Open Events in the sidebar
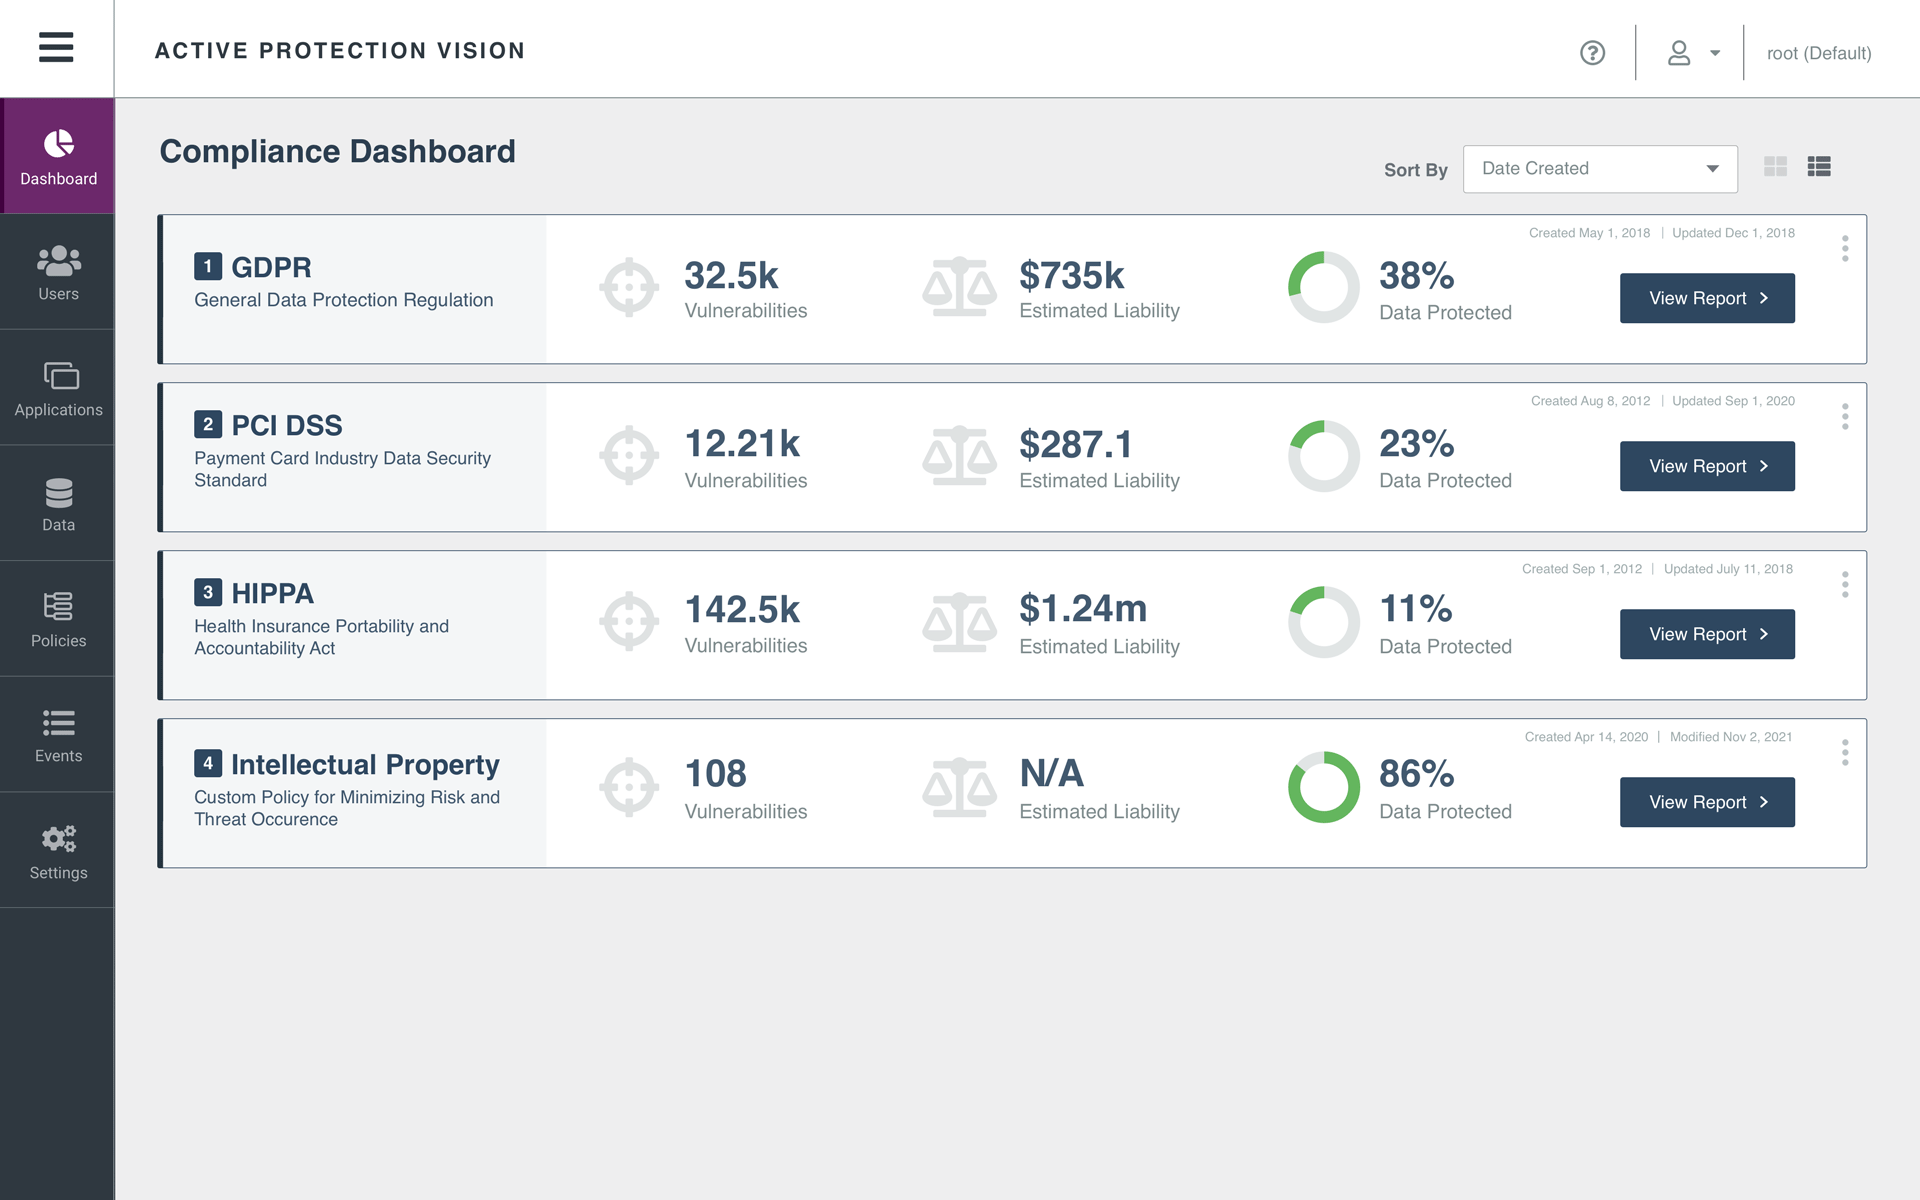This screenshot has height=1200, width=1920. [58, 735]
